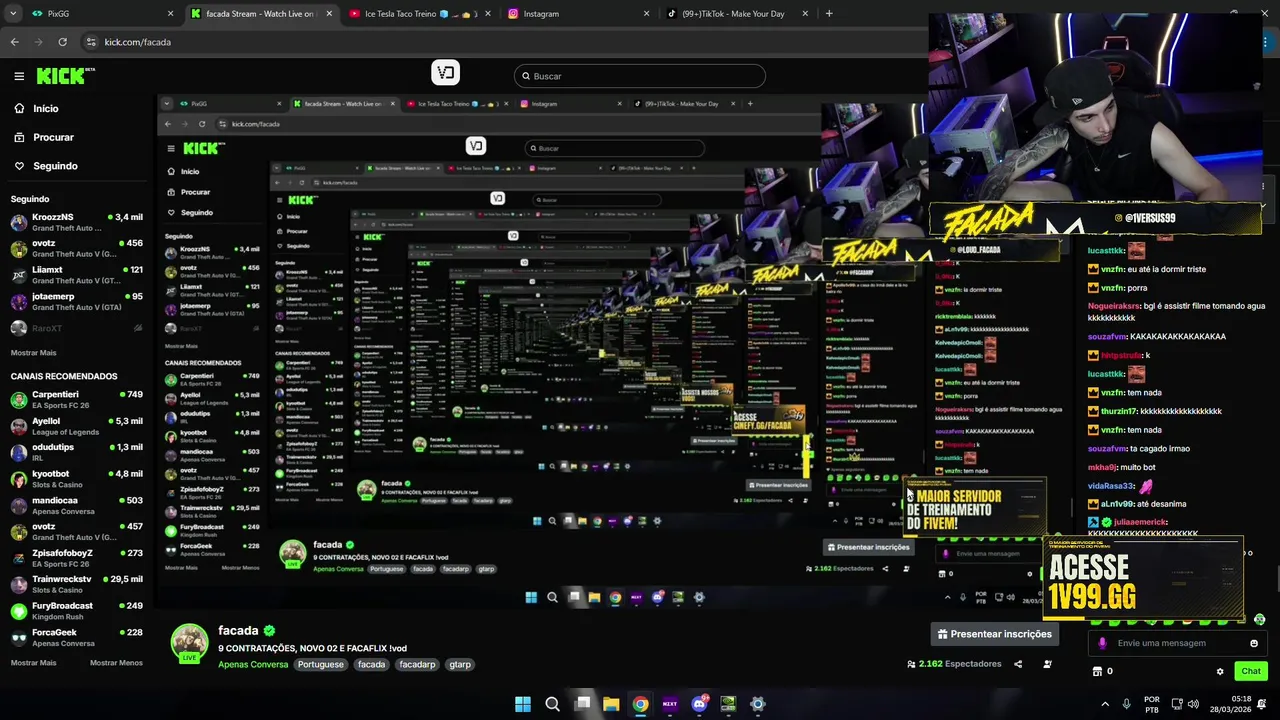Screen dimensions: 1280x720
Task: Open tab search dropdown in Chrome
Action: tap(11, 14)
